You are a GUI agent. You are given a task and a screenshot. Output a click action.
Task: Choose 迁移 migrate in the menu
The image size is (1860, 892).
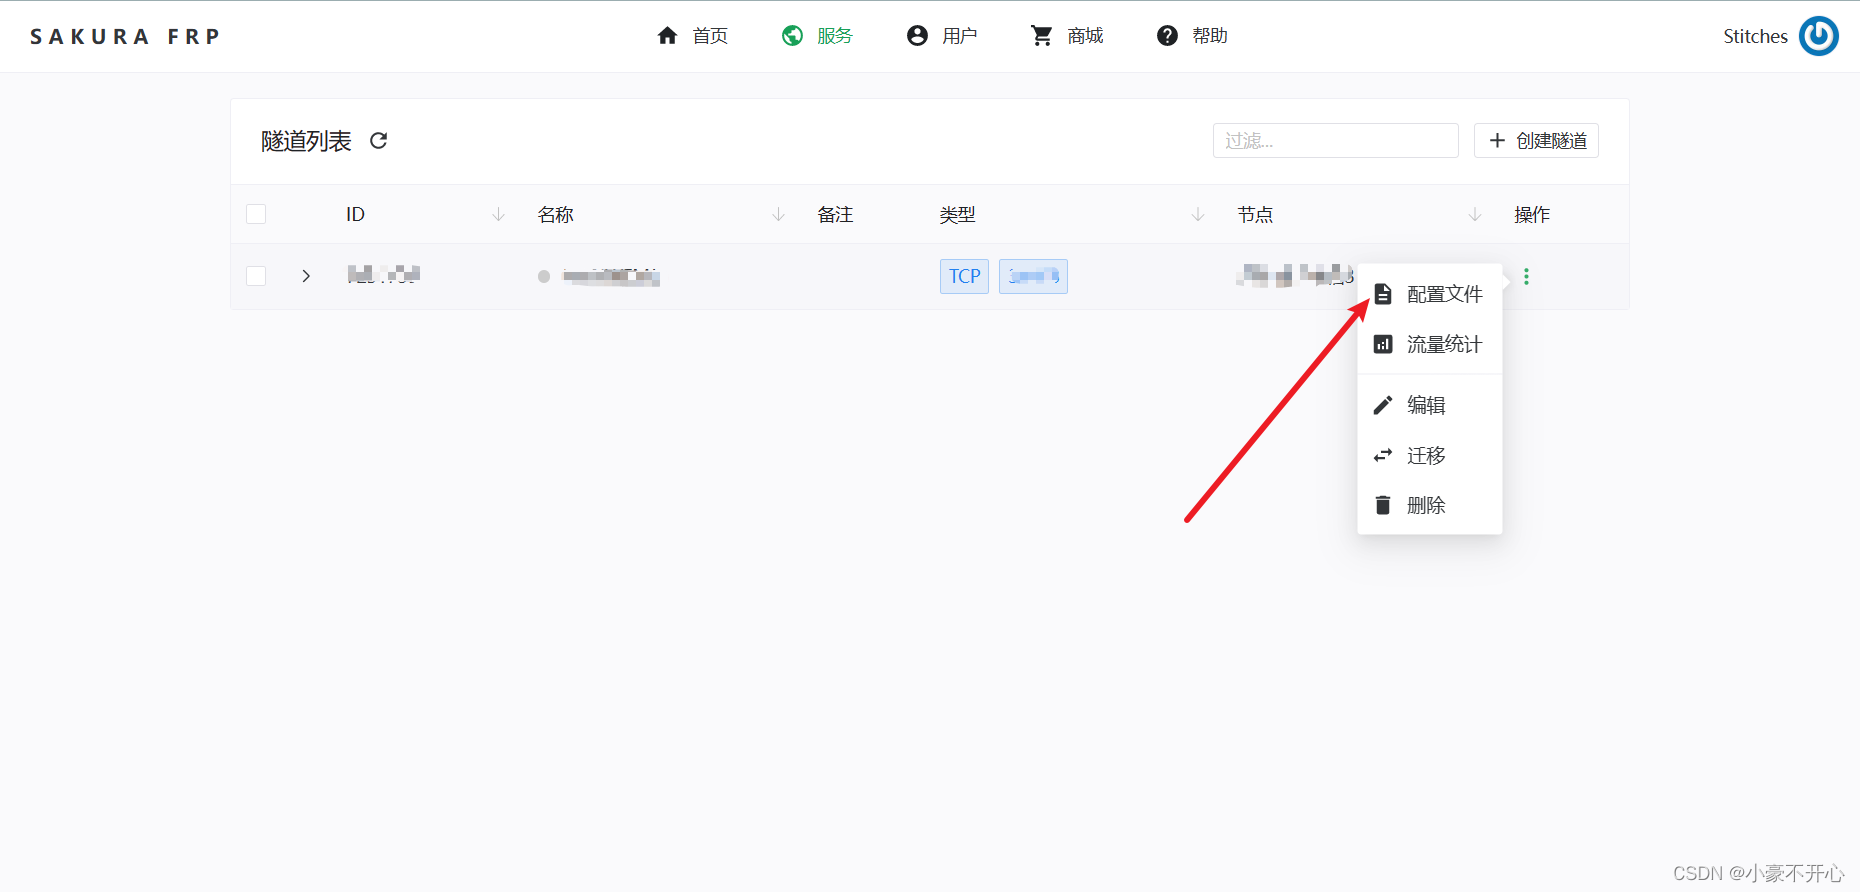point(1429,455)
